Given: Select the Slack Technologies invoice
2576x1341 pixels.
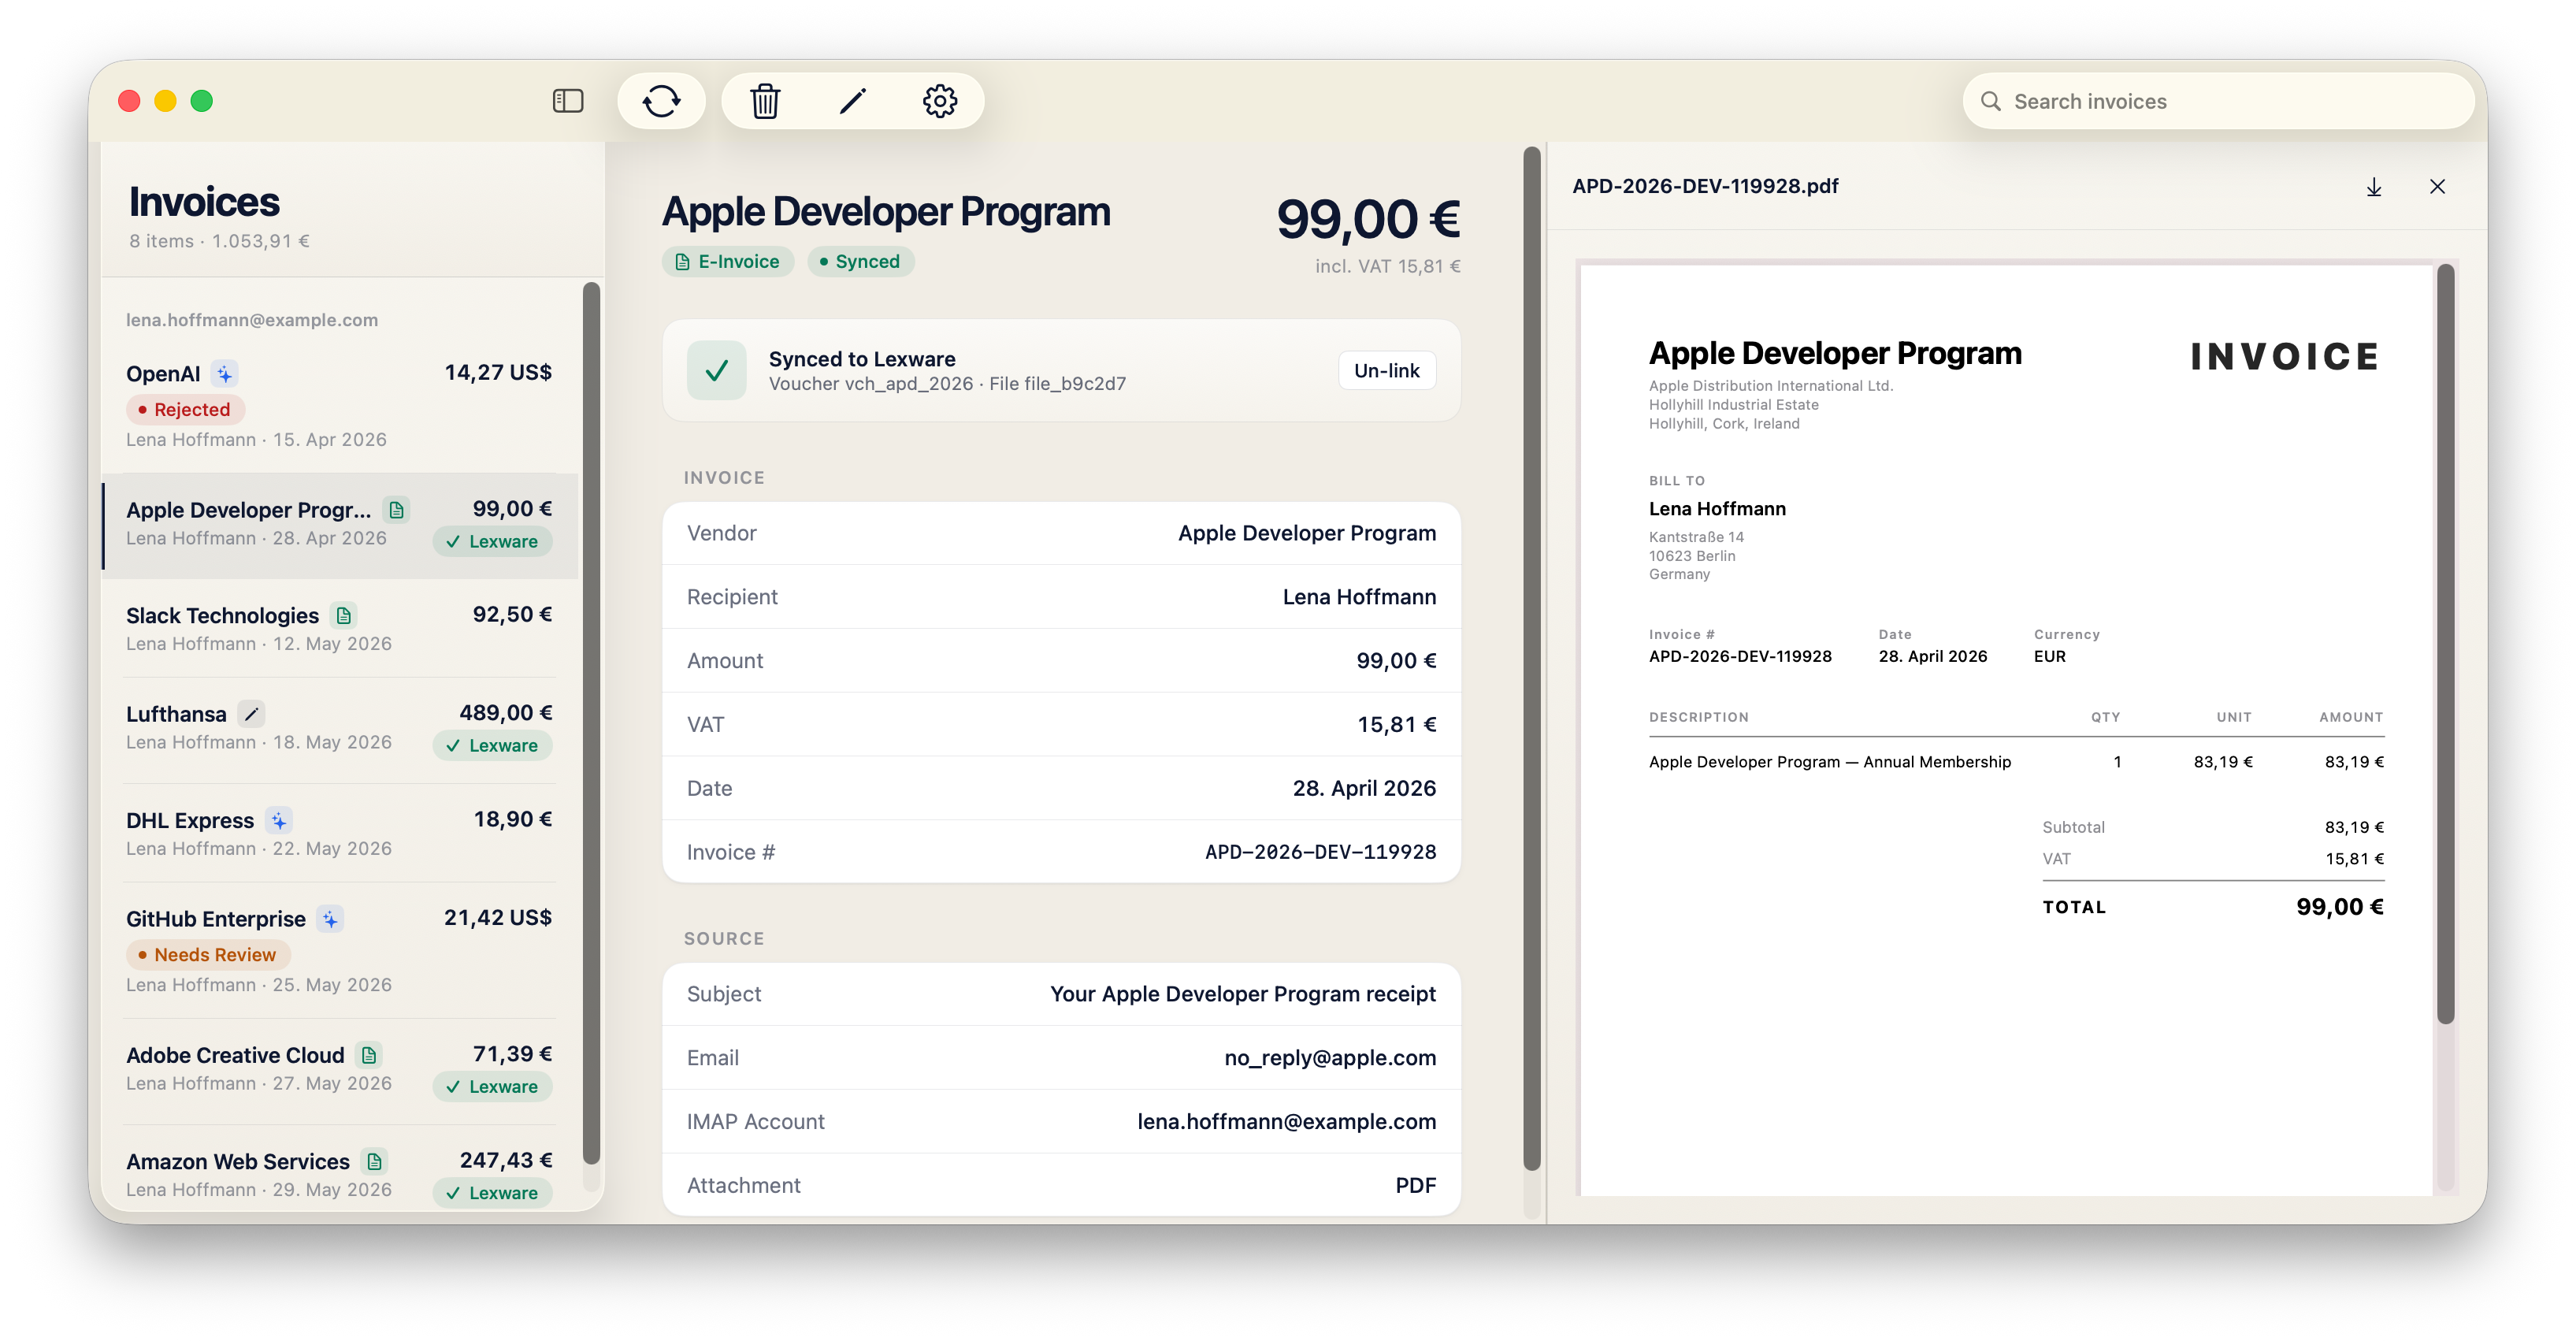Looking at the screenshot, I should click(339, 629).
